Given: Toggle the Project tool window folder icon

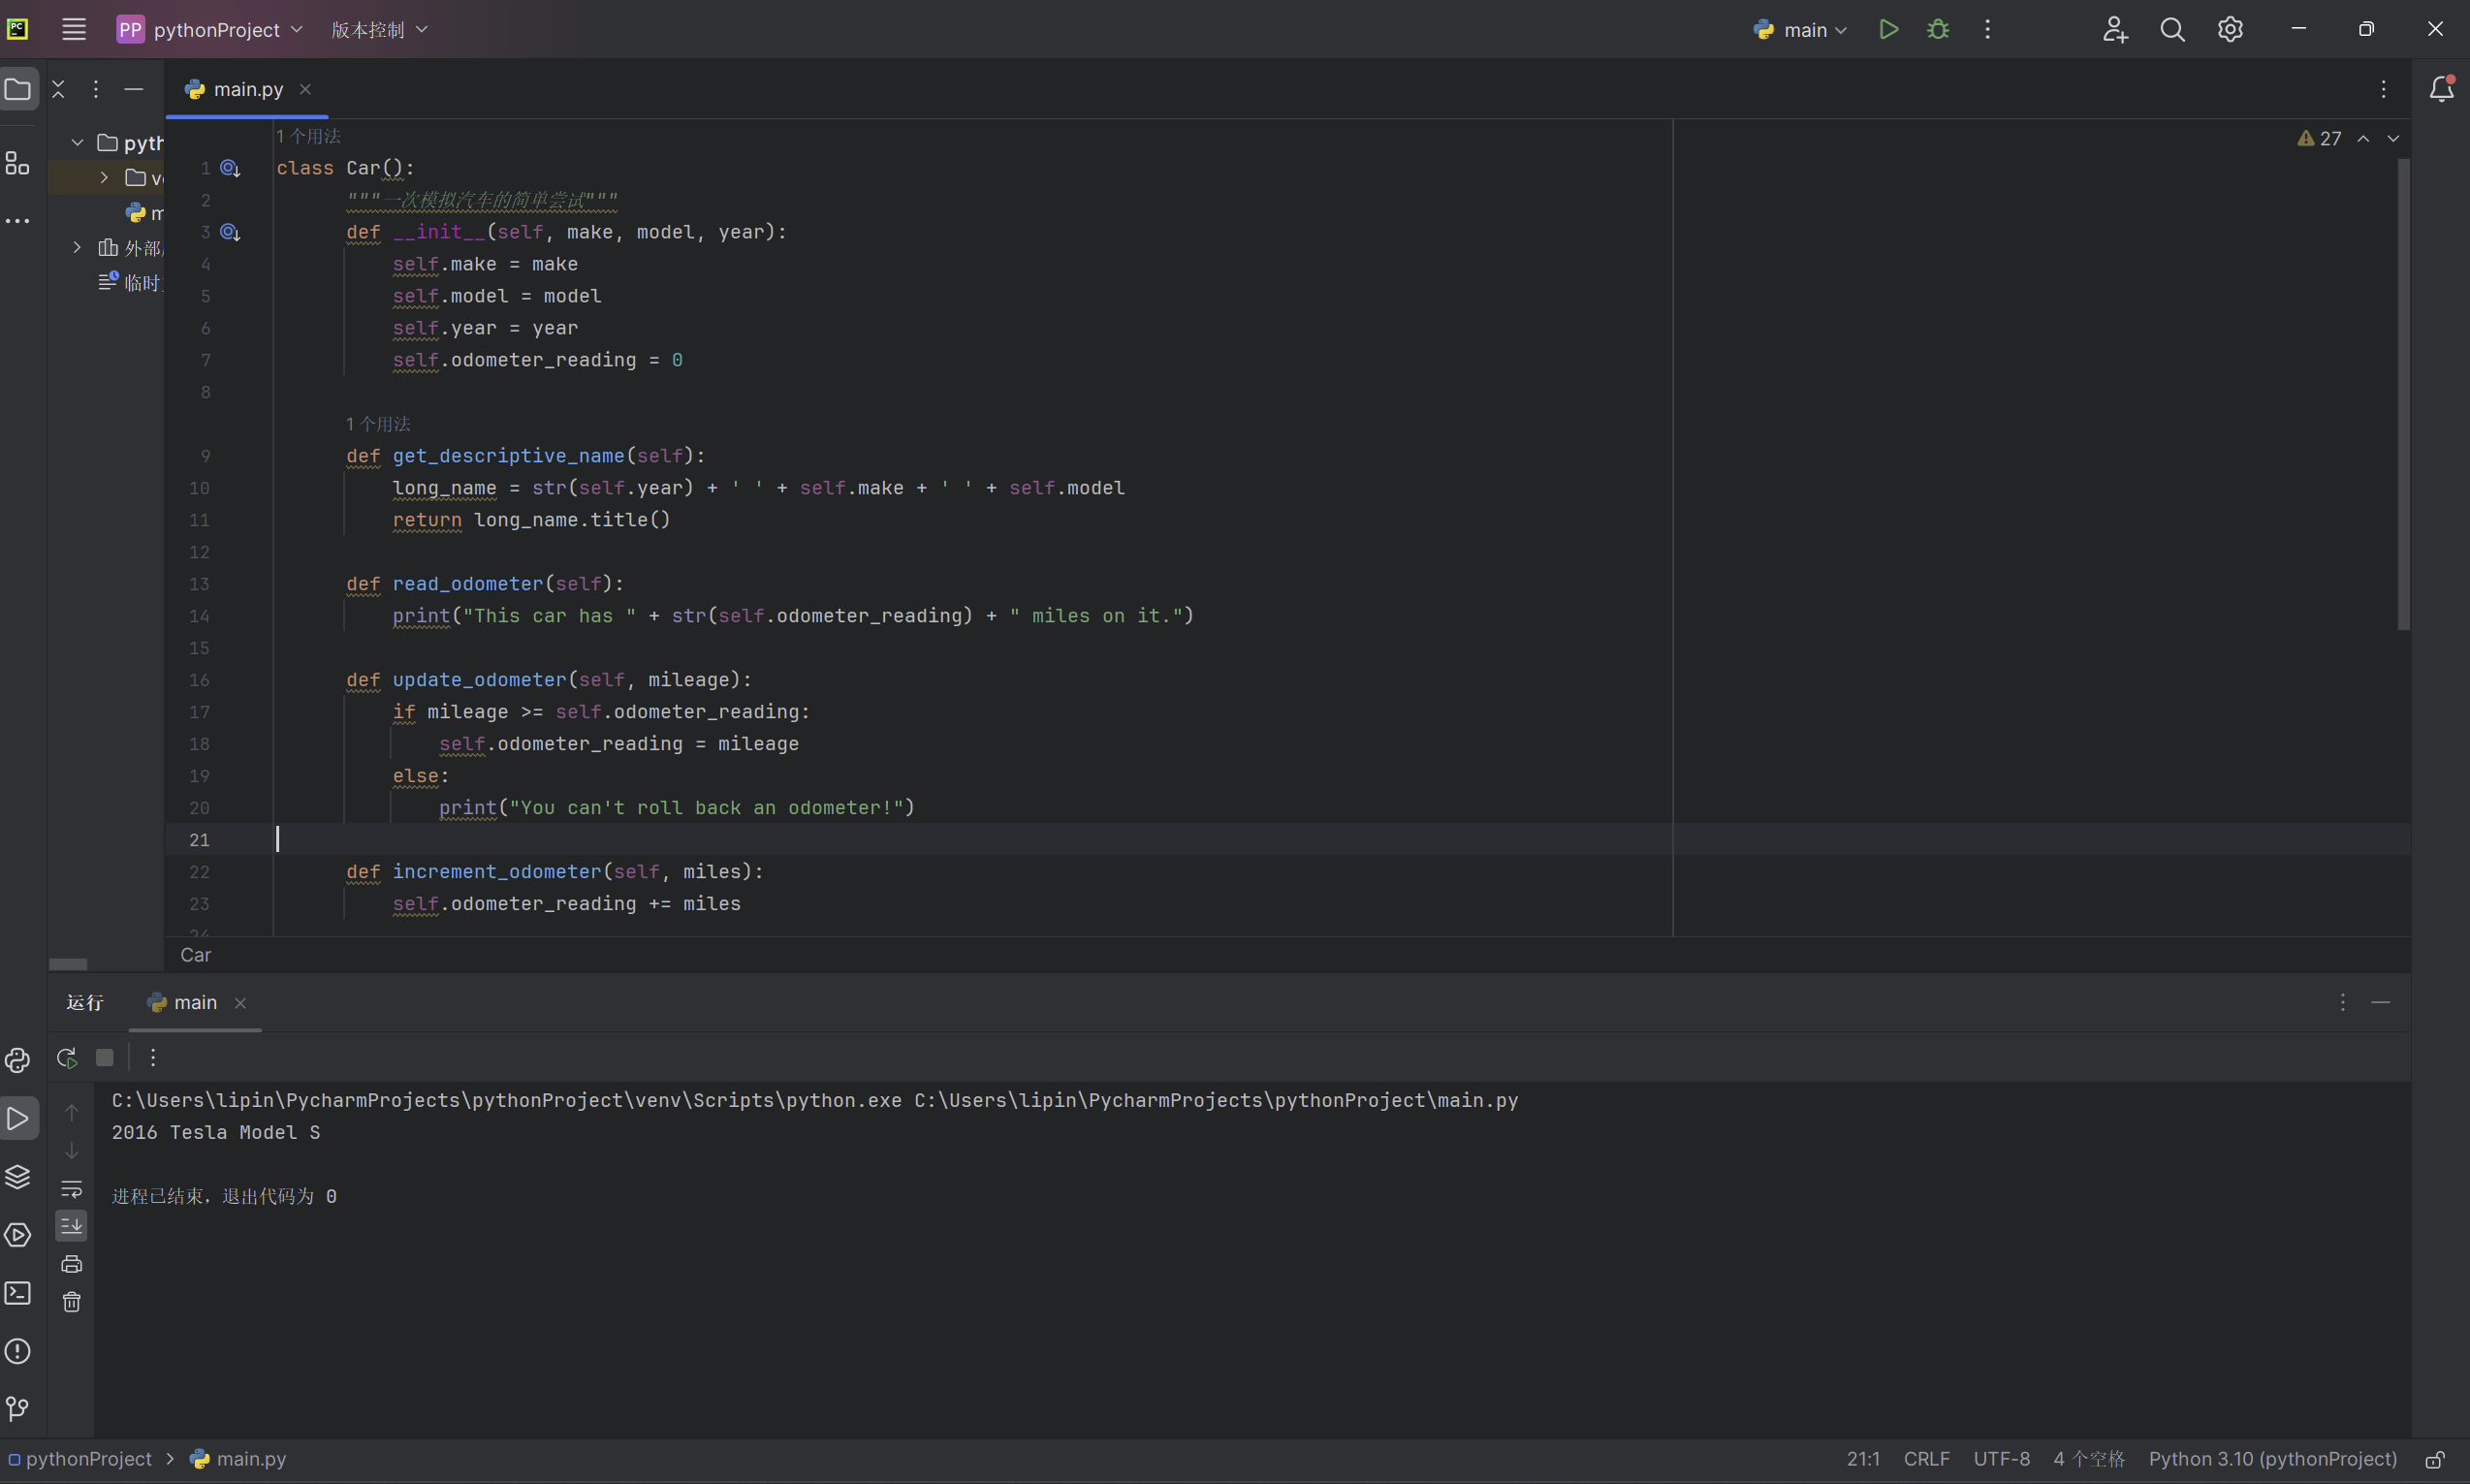Looking at the screenshot, I should pyautogui.click(x=18, y=89).
